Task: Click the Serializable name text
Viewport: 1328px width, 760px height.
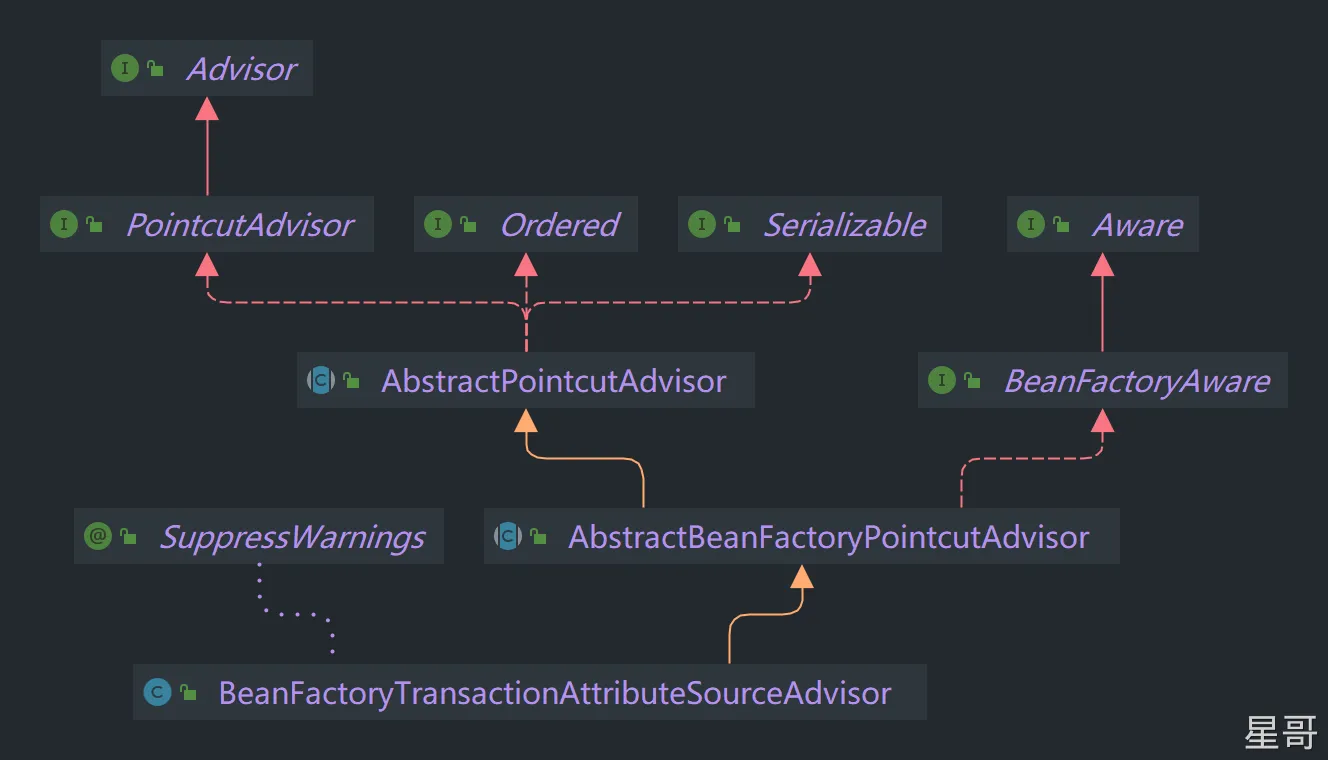Action: point(844,225)
